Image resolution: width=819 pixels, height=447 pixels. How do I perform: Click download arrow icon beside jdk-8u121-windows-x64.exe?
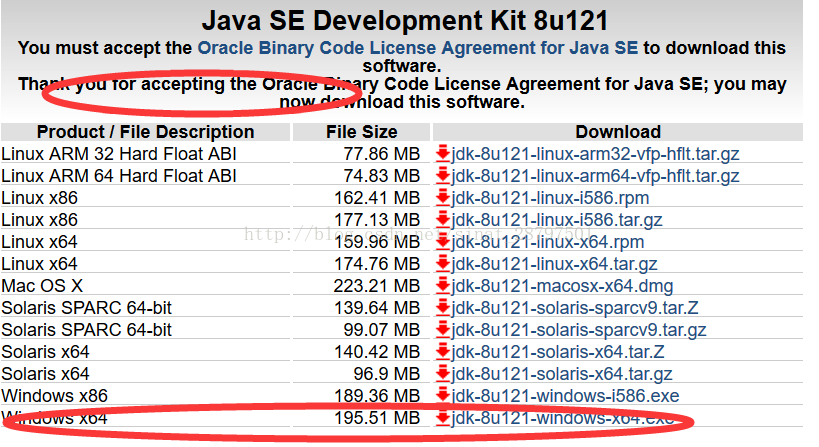443,418
